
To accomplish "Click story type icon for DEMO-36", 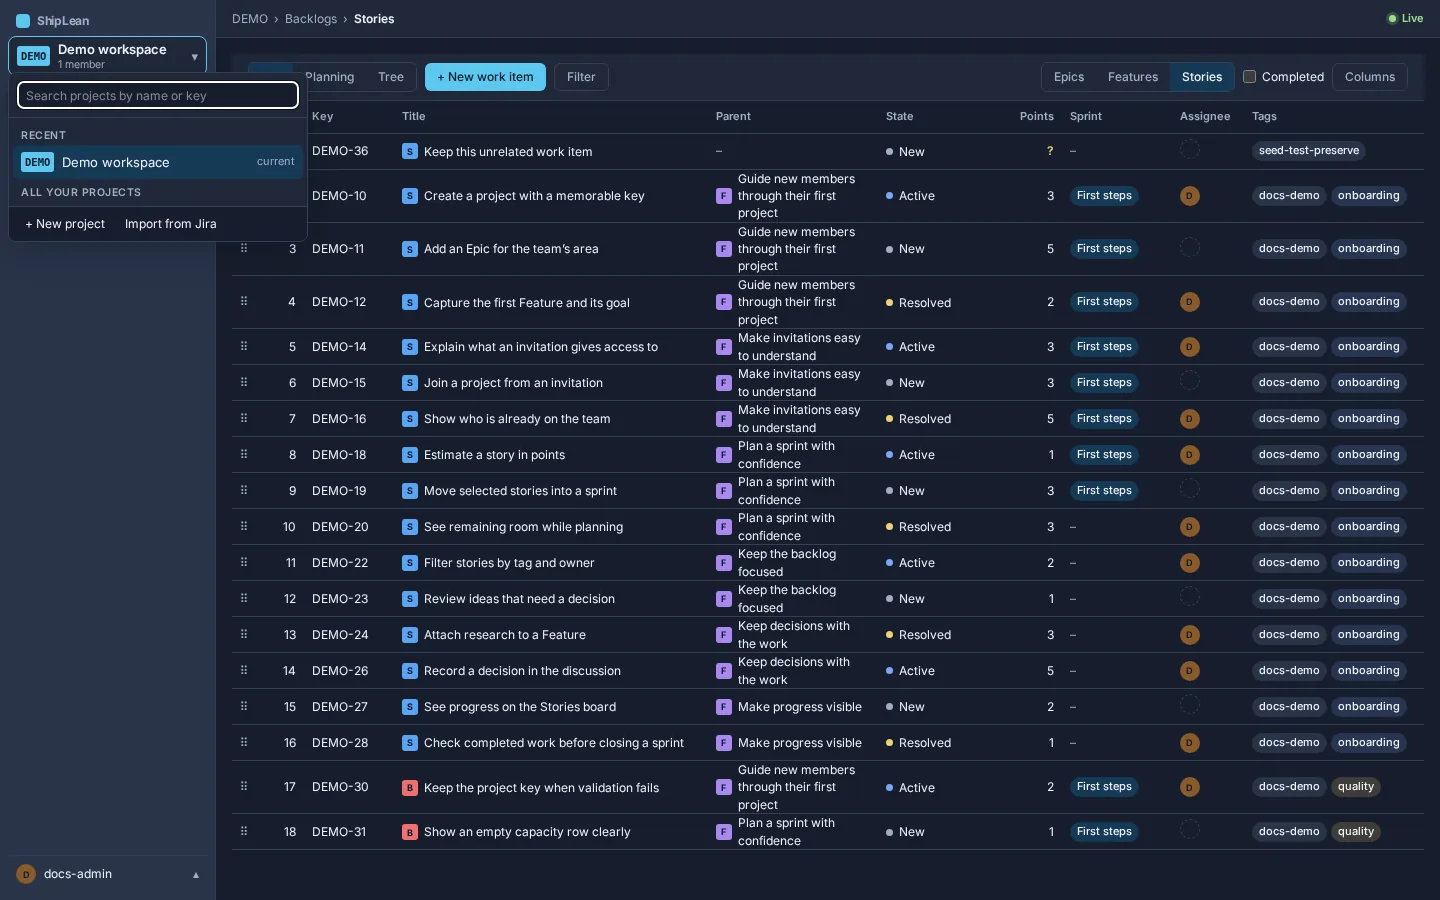I will (409, 151).
